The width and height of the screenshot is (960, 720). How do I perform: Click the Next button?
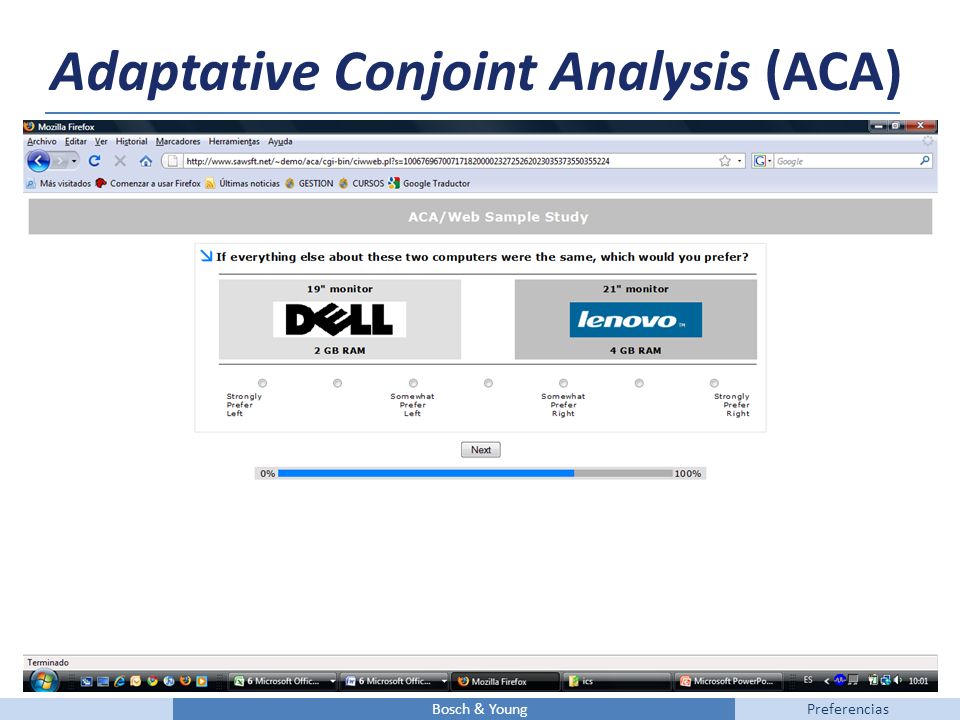481,449
